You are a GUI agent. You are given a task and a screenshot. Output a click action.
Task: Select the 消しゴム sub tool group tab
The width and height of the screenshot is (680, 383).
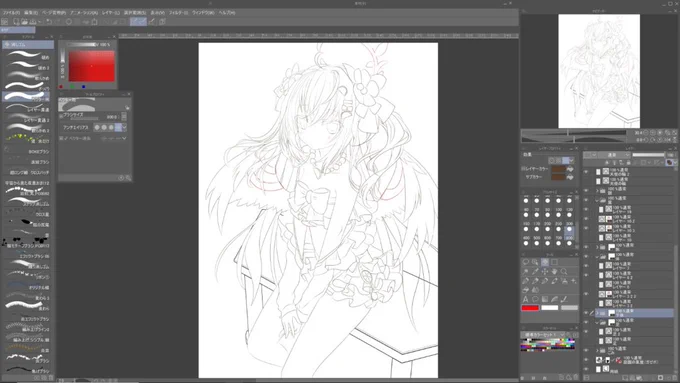point(28,44)
